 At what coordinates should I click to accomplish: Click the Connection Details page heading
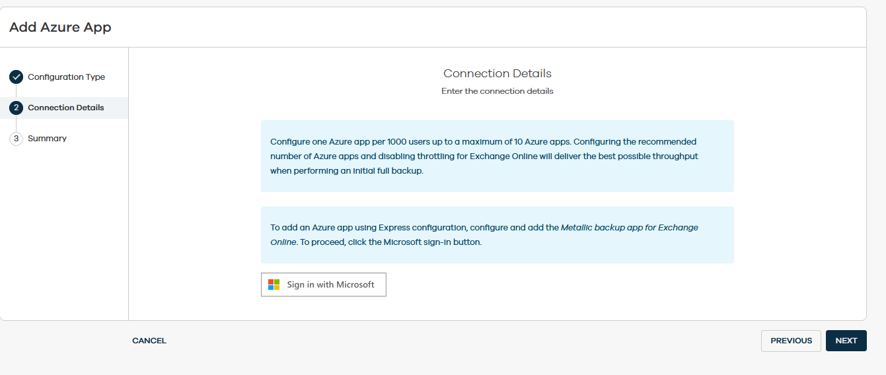[x=497, y=73]
